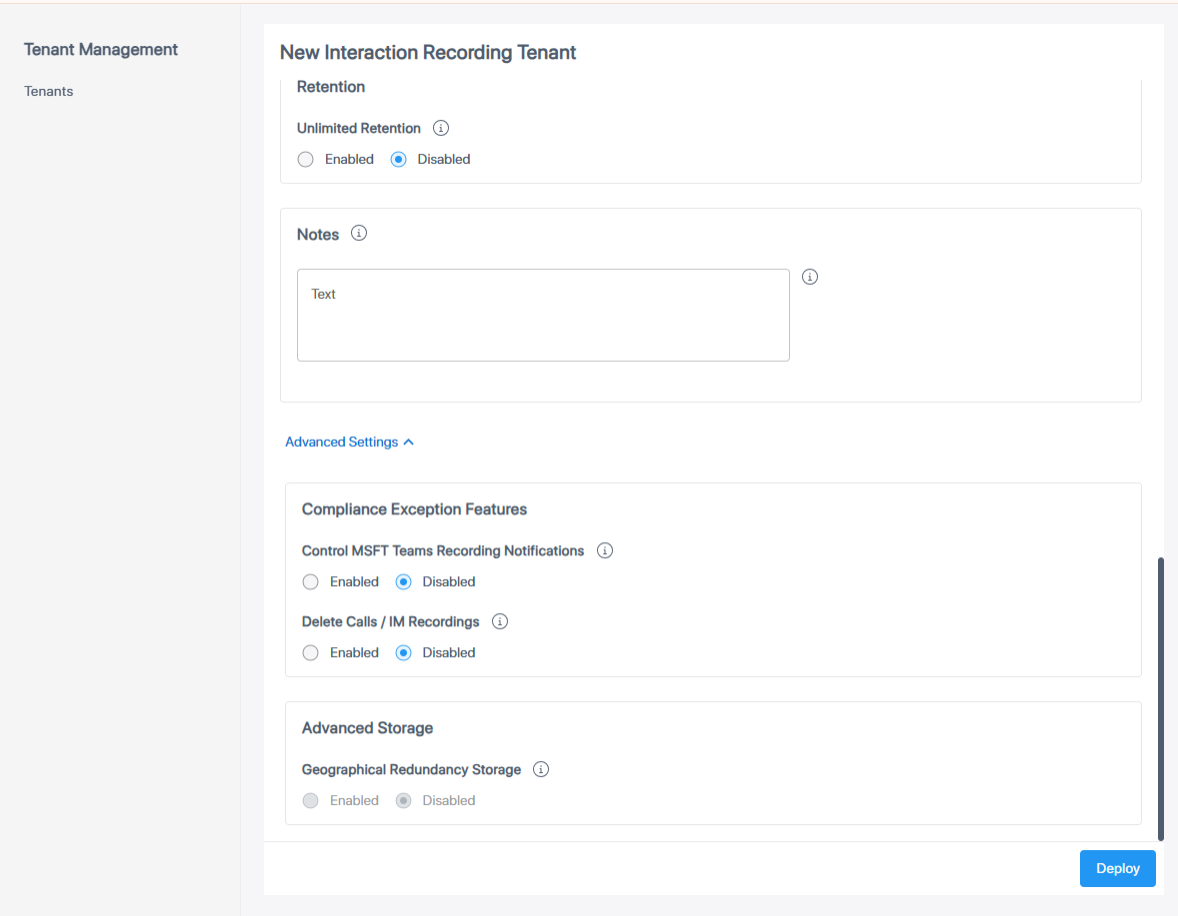Select Disabled for Geographical Redundancy Storage
Screen dimensions: 1178x916
[403, 800]
